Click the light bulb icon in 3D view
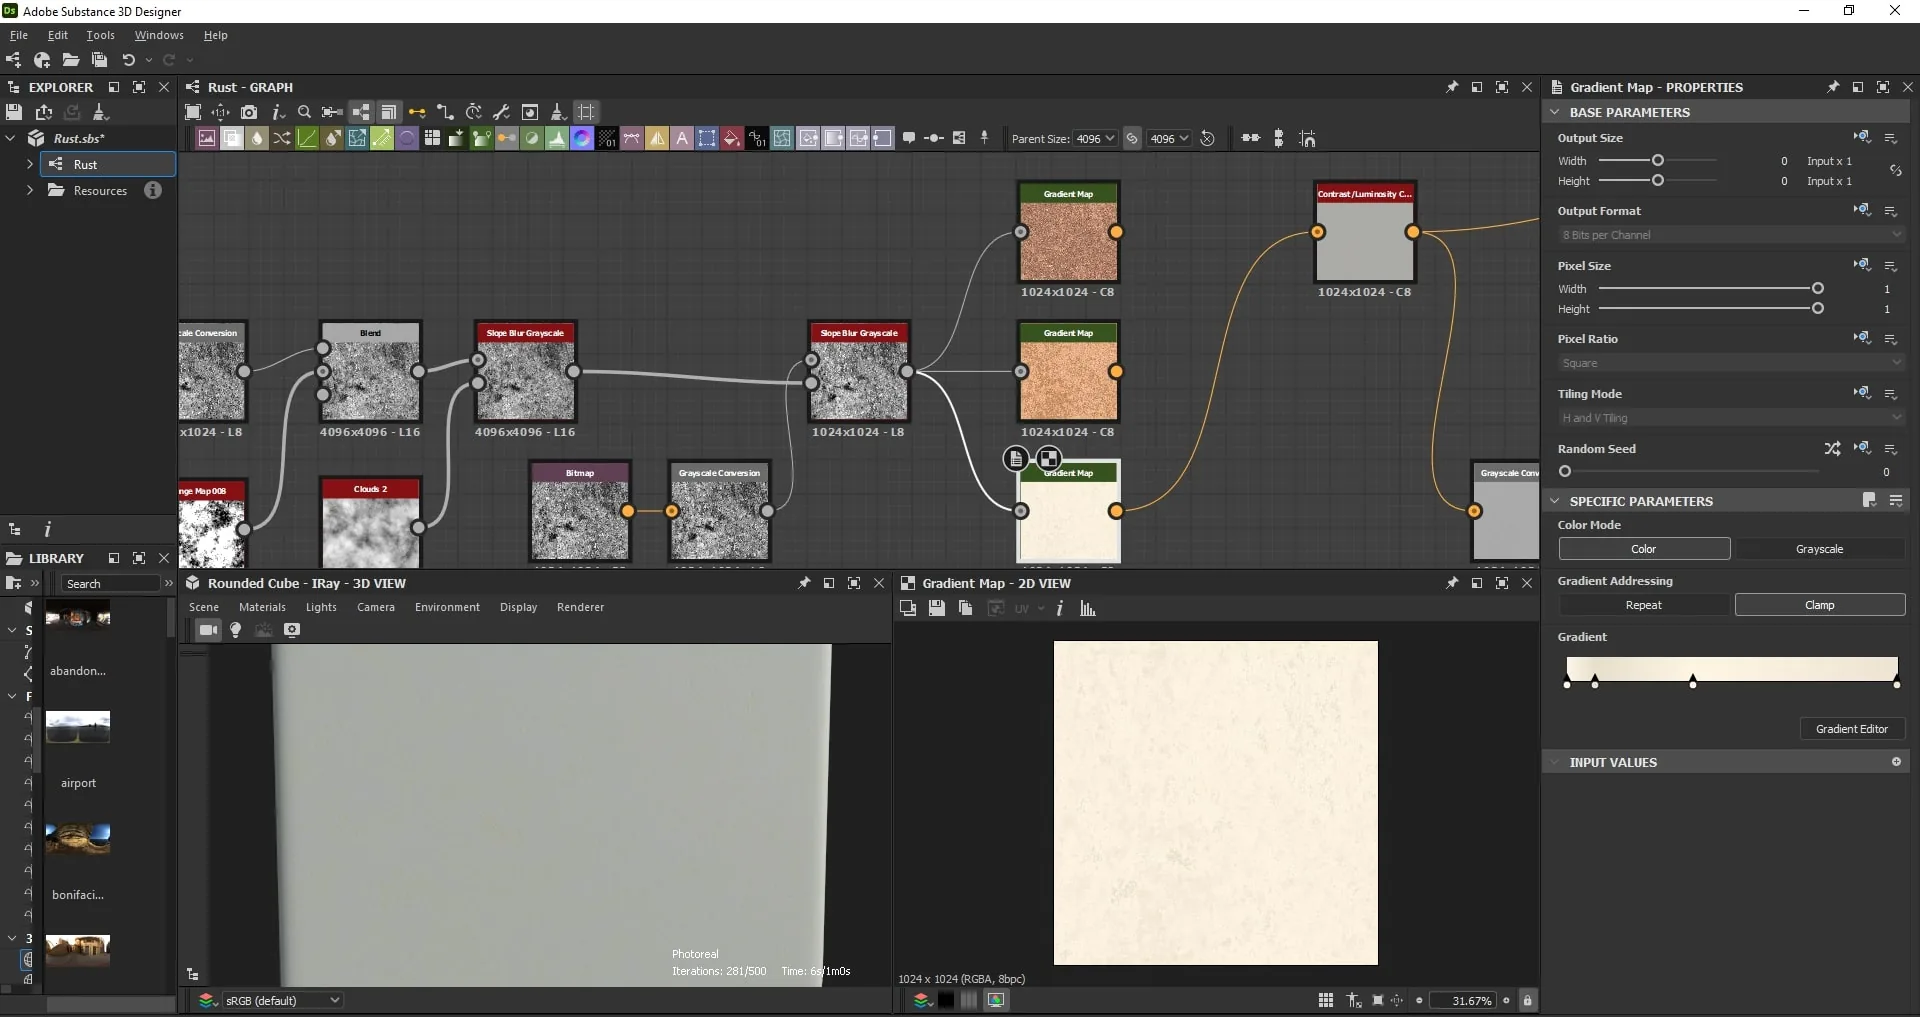This screenshot has width=1920, height=1017. click(236, 630)
